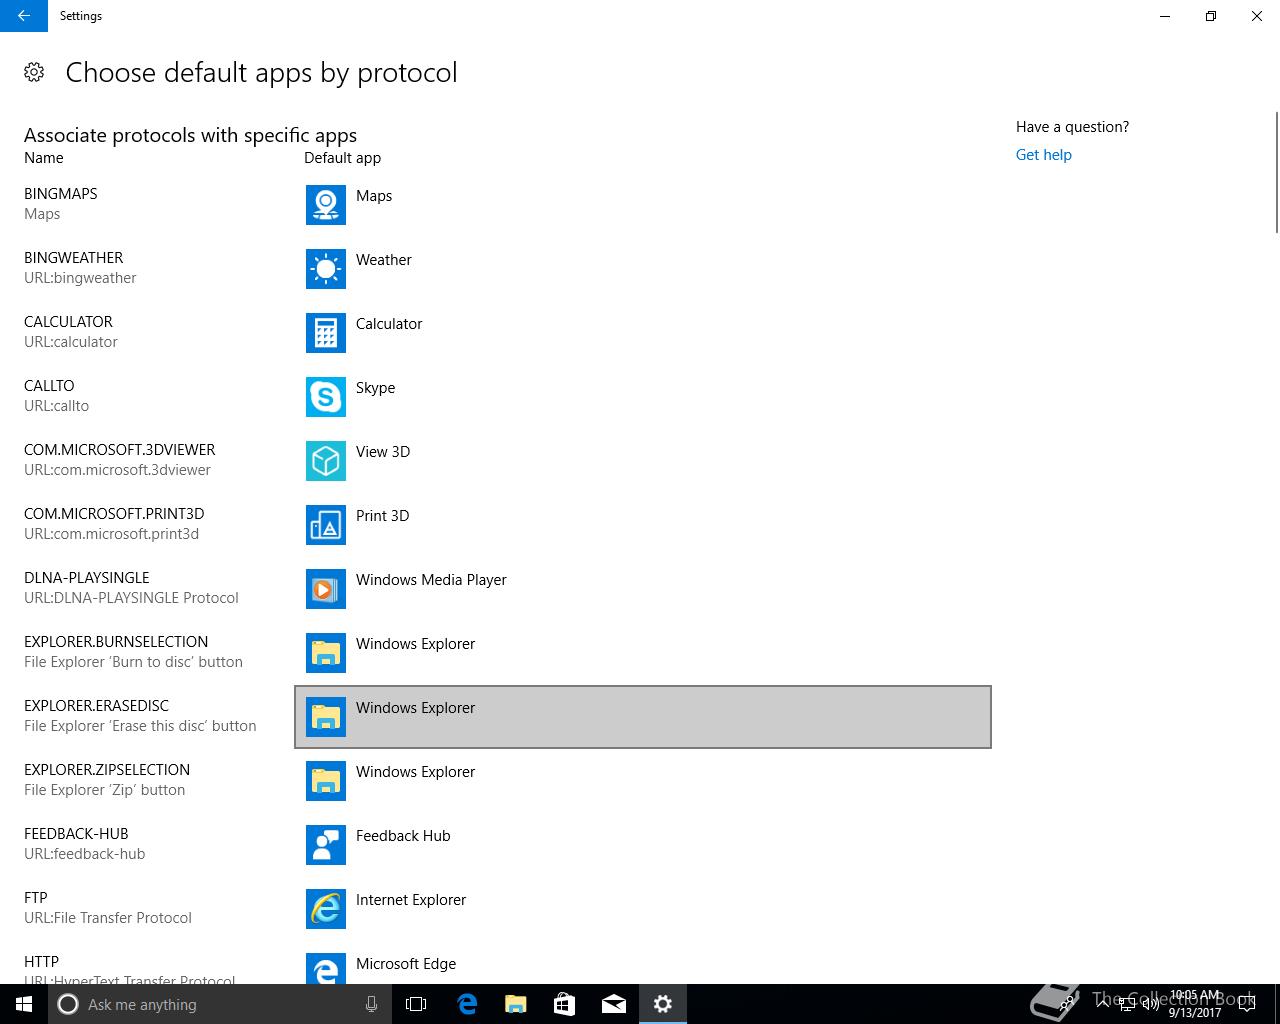Click the Calculator app icon
Viewport: 1280px width, 1024px height.
coord(326,333)
